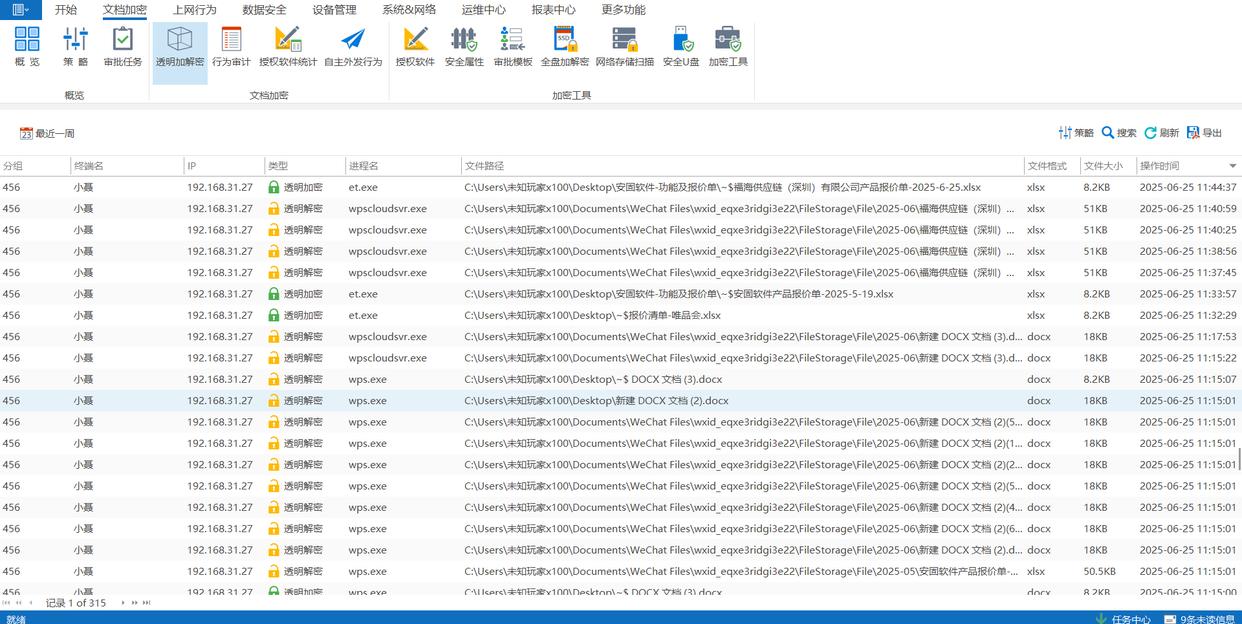Launch 网络存储扫描 from the ribbon
This screenshot has width=1242, height=624.
[x=625, y=47]
